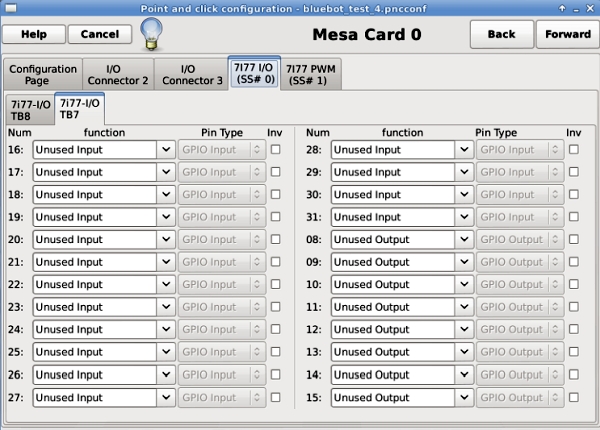Check the Inv box for pin 15
Screen dimensions: 600x430
point(574,397)
